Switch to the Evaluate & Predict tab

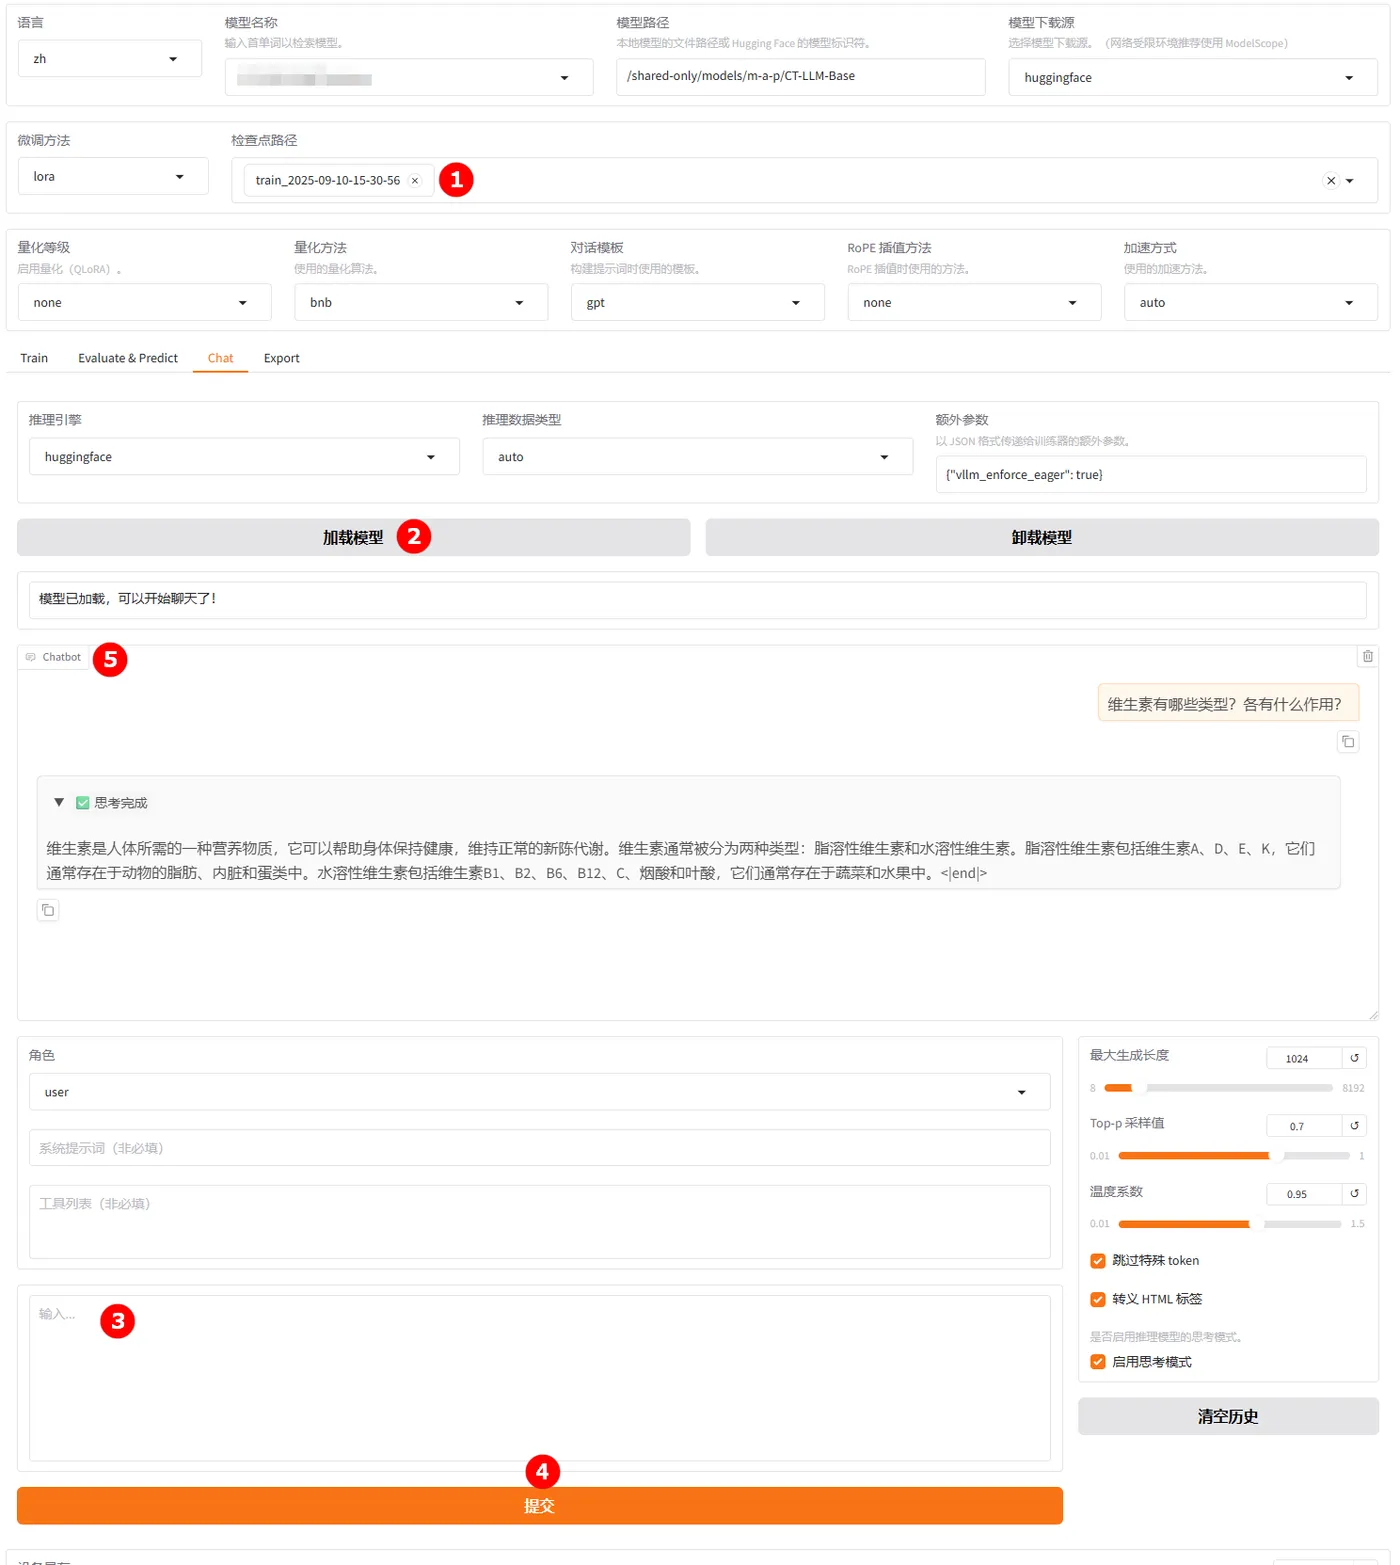[128, 358]
